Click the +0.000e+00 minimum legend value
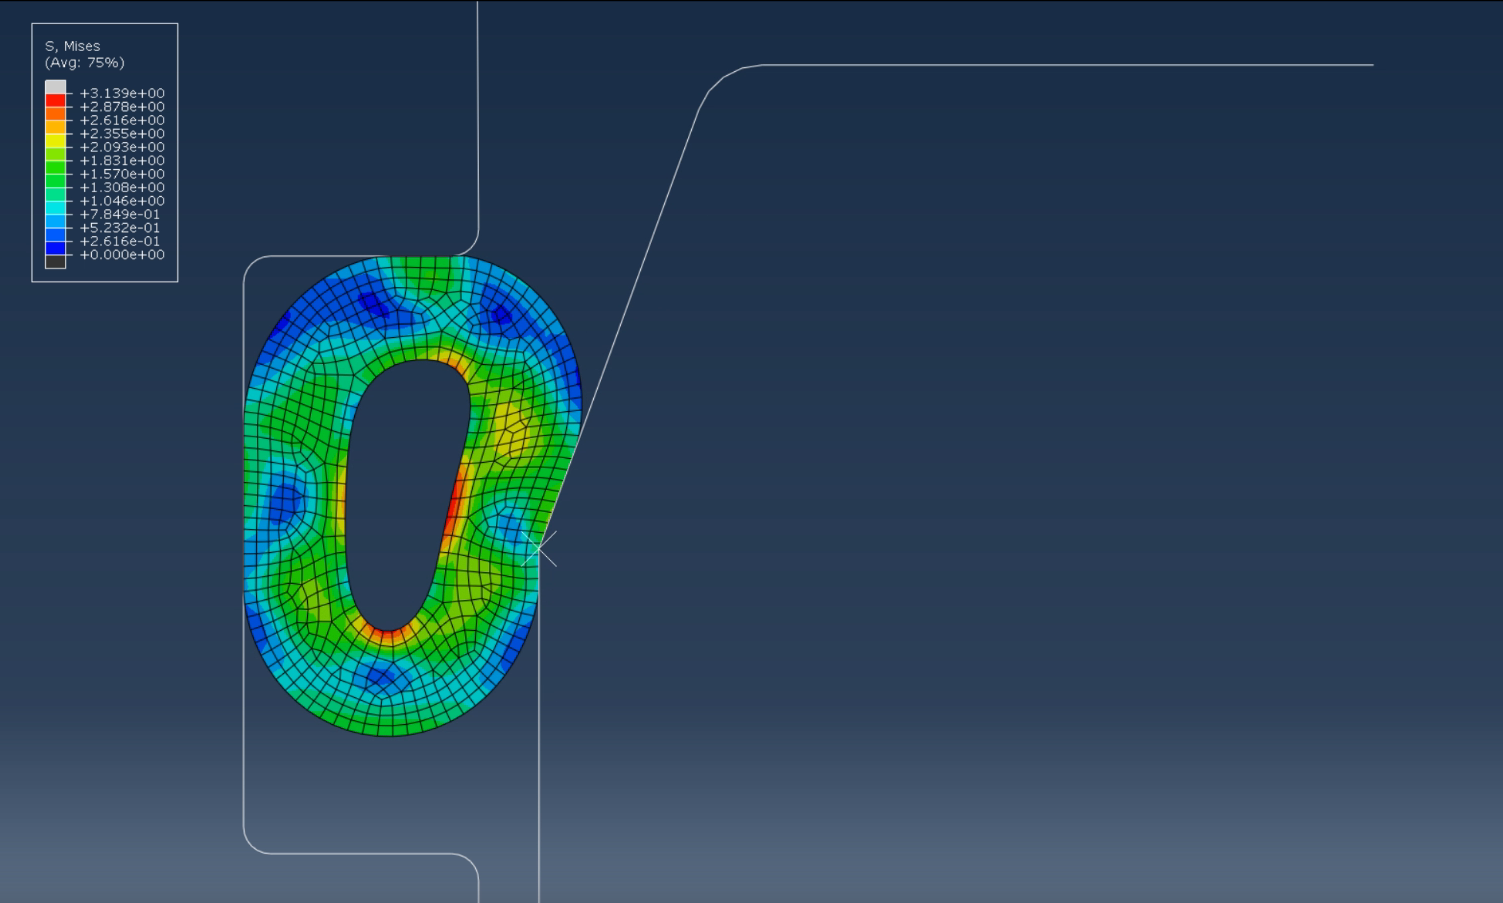Viewport: 1503px width, 903px height. [122, 255]
